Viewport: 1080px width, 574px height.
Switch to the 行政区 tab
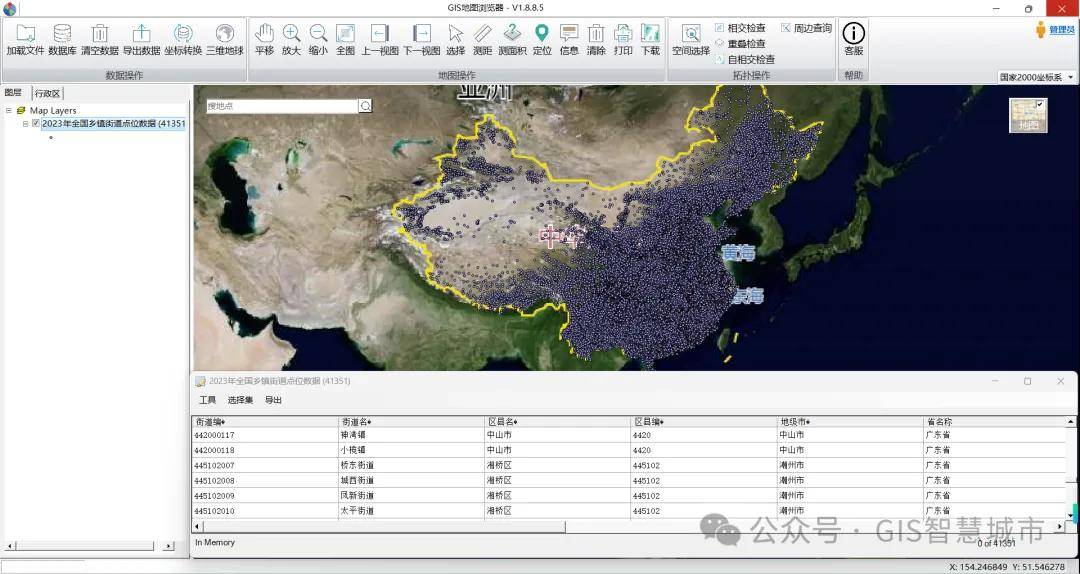pyautogui.click(x=47, y=93)
